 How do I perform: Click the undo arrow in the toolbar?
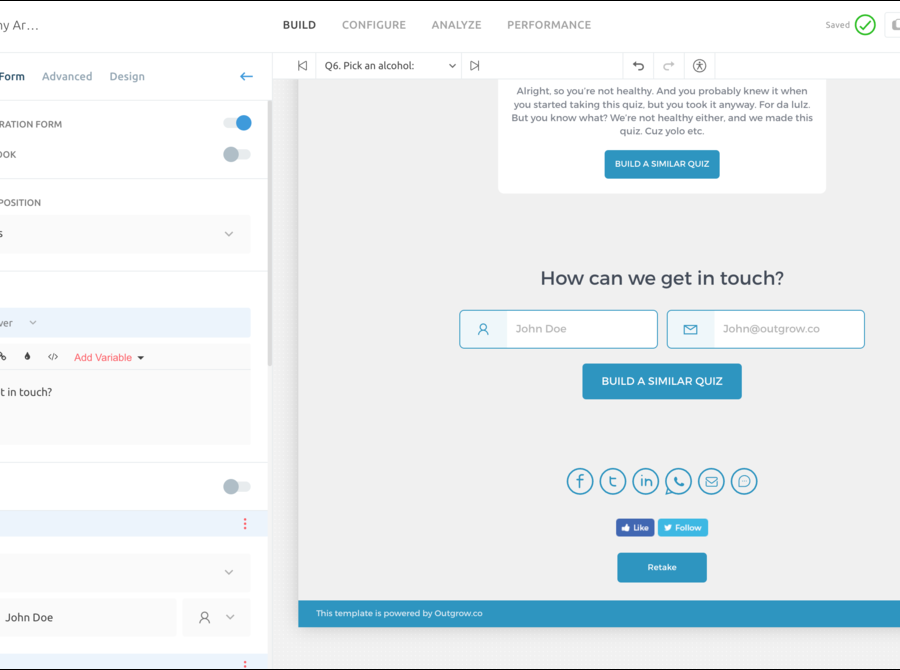[638, 66]
